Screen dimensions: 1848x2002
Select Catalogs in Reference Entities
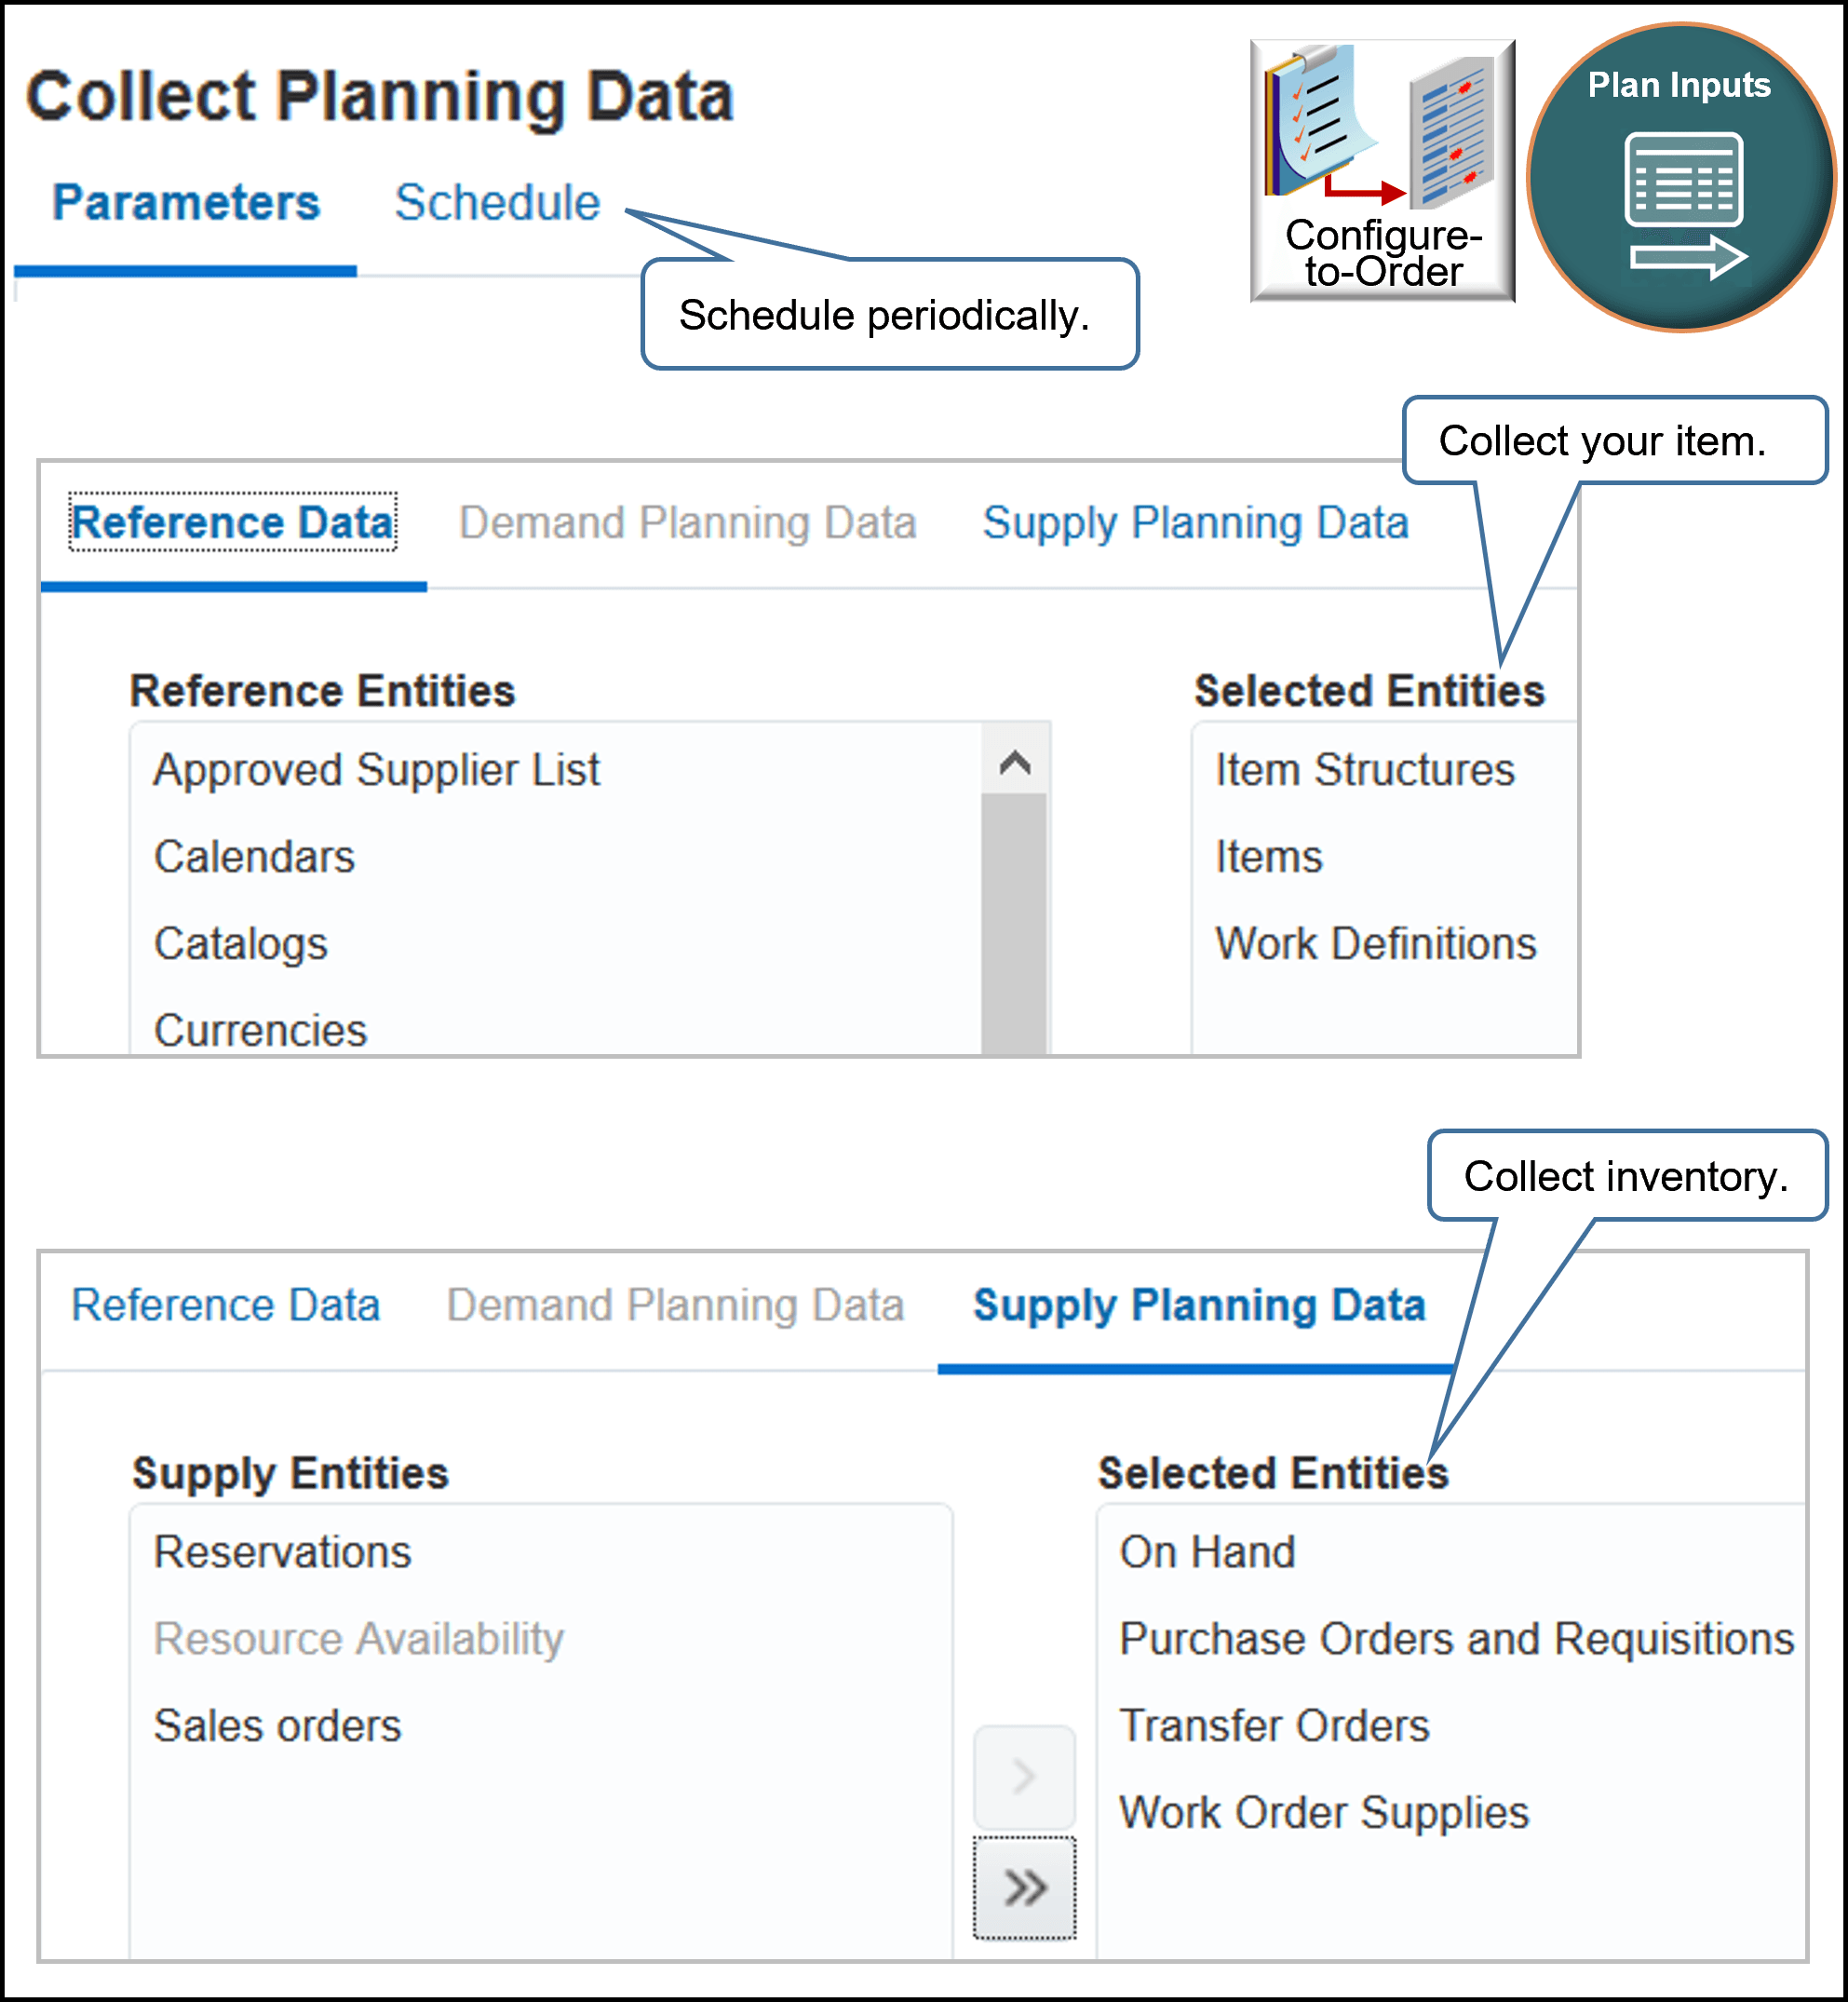coord(240,943)
